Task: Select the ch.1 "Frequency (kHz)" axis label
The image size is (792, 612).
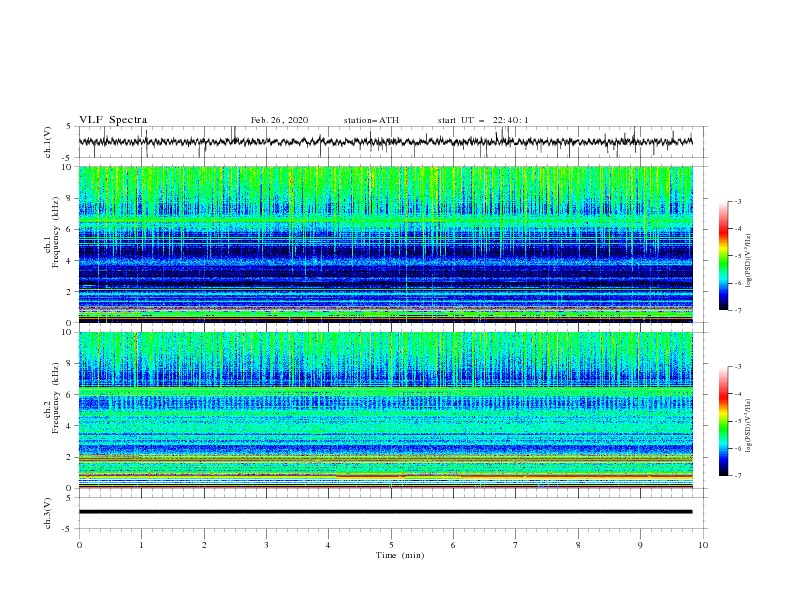Action: tap(56, 230)
